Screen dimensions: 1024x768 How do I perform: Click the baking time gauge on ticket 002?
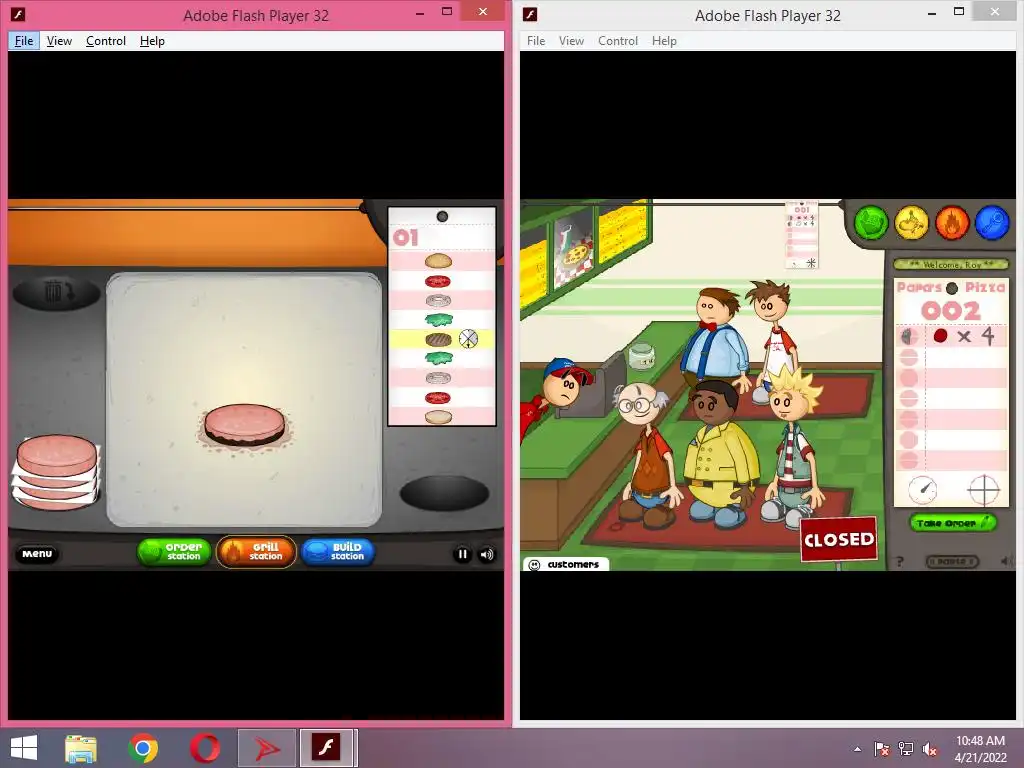[922, 489]
